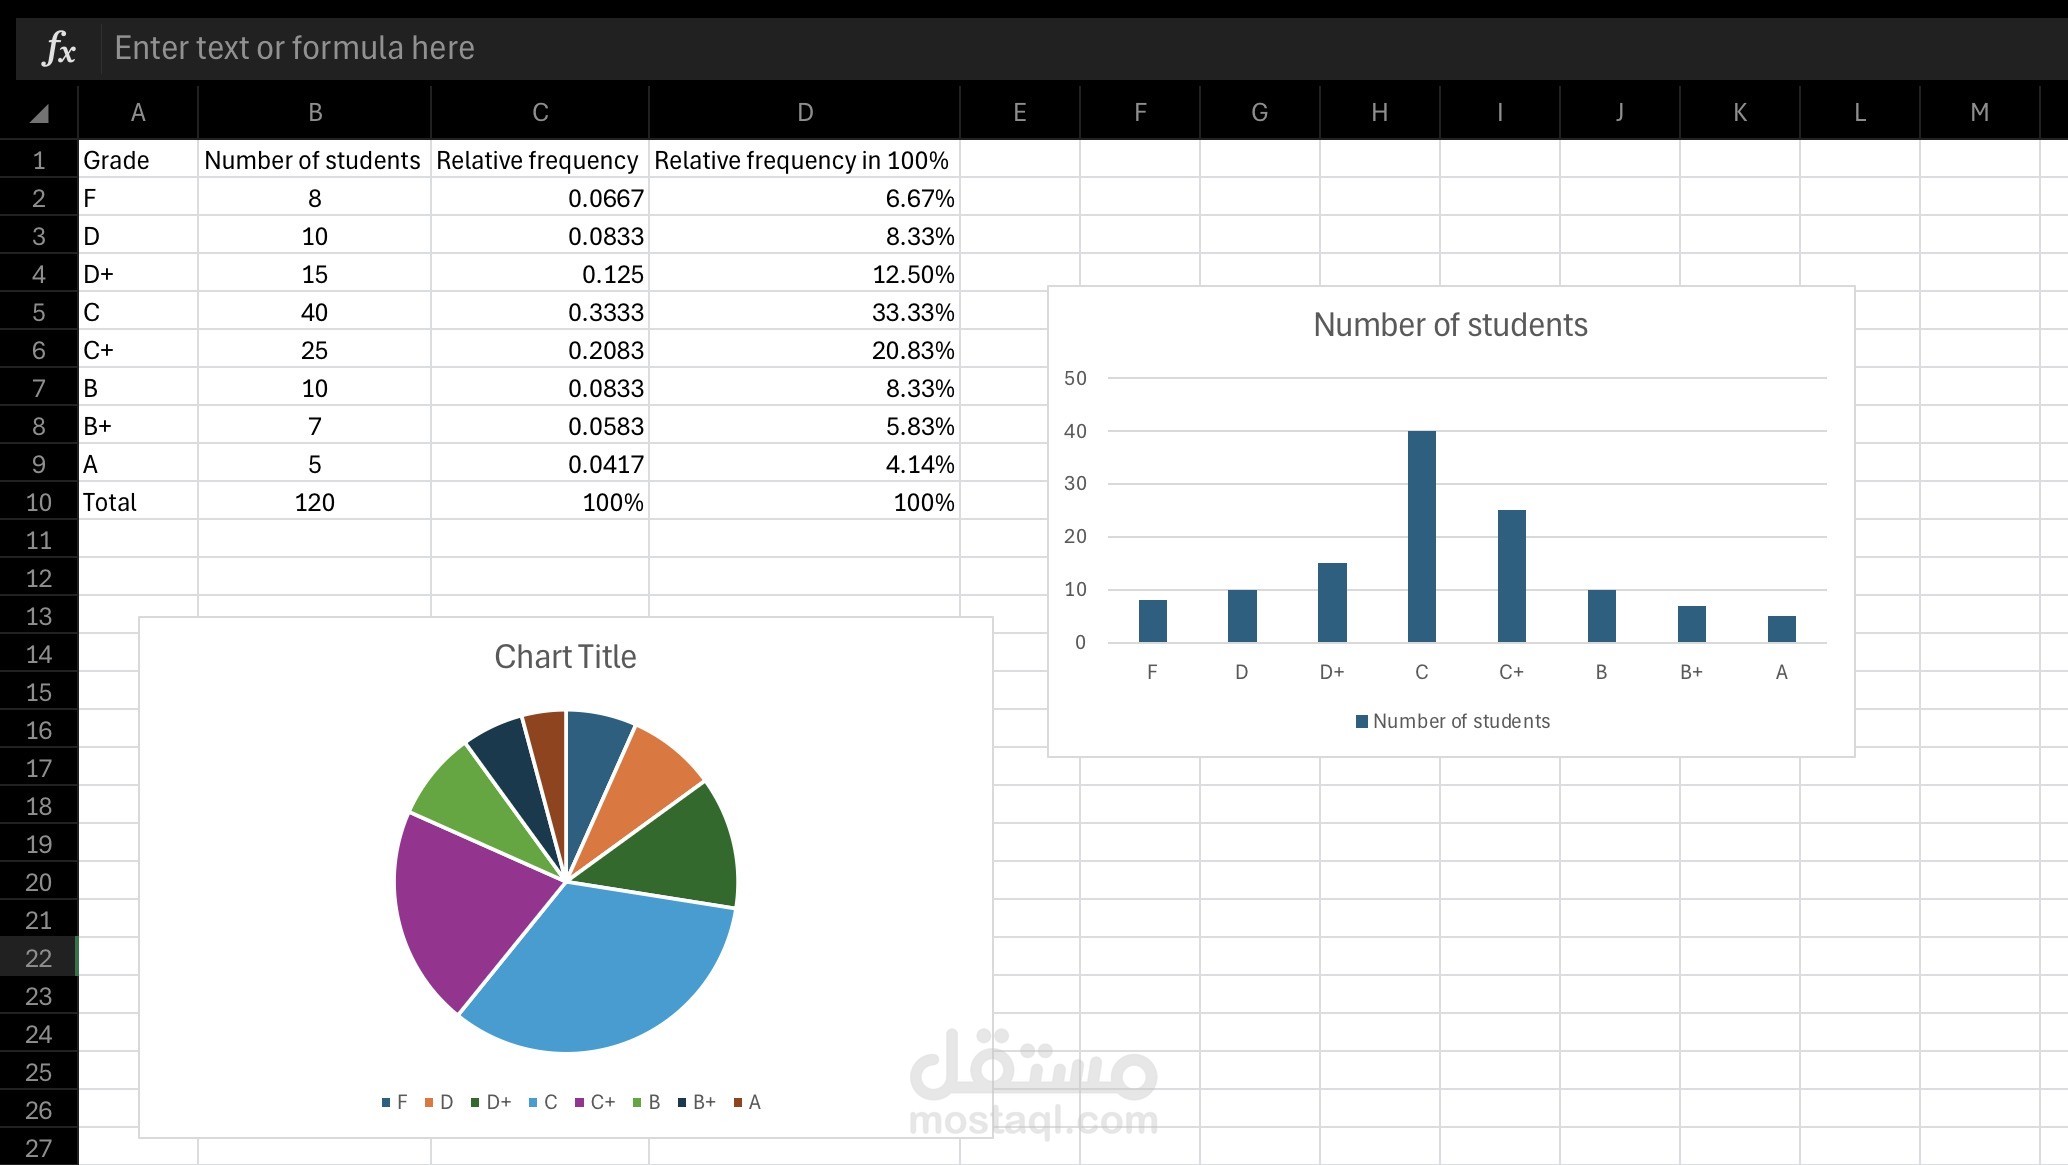Click the cell with value 0.125
Screen dimensions: 2068x1165
tap(540, 274)
